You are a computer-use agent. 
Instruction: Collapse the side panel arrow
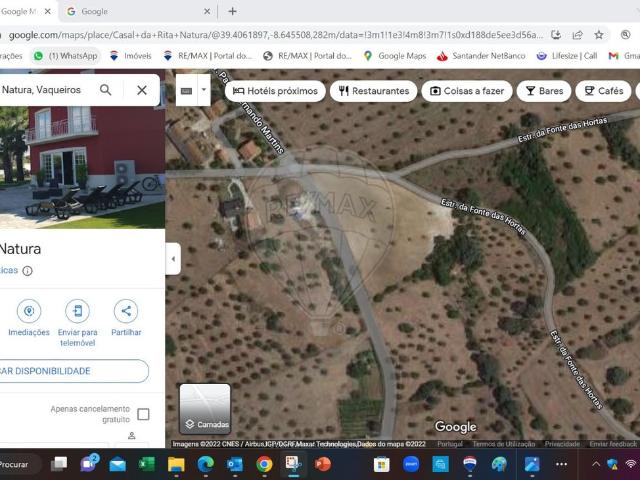173,259
